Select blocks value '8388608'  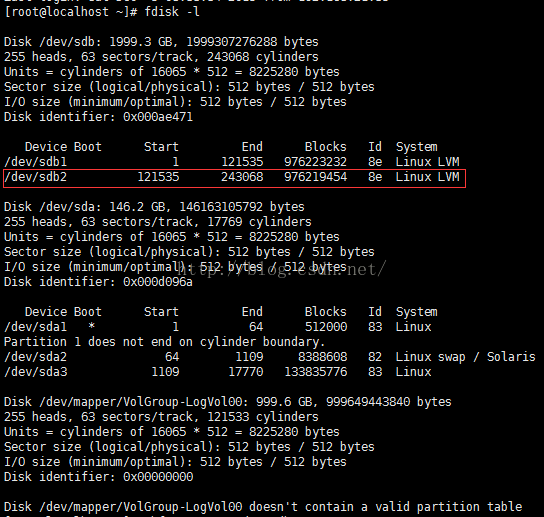[322, 357]
